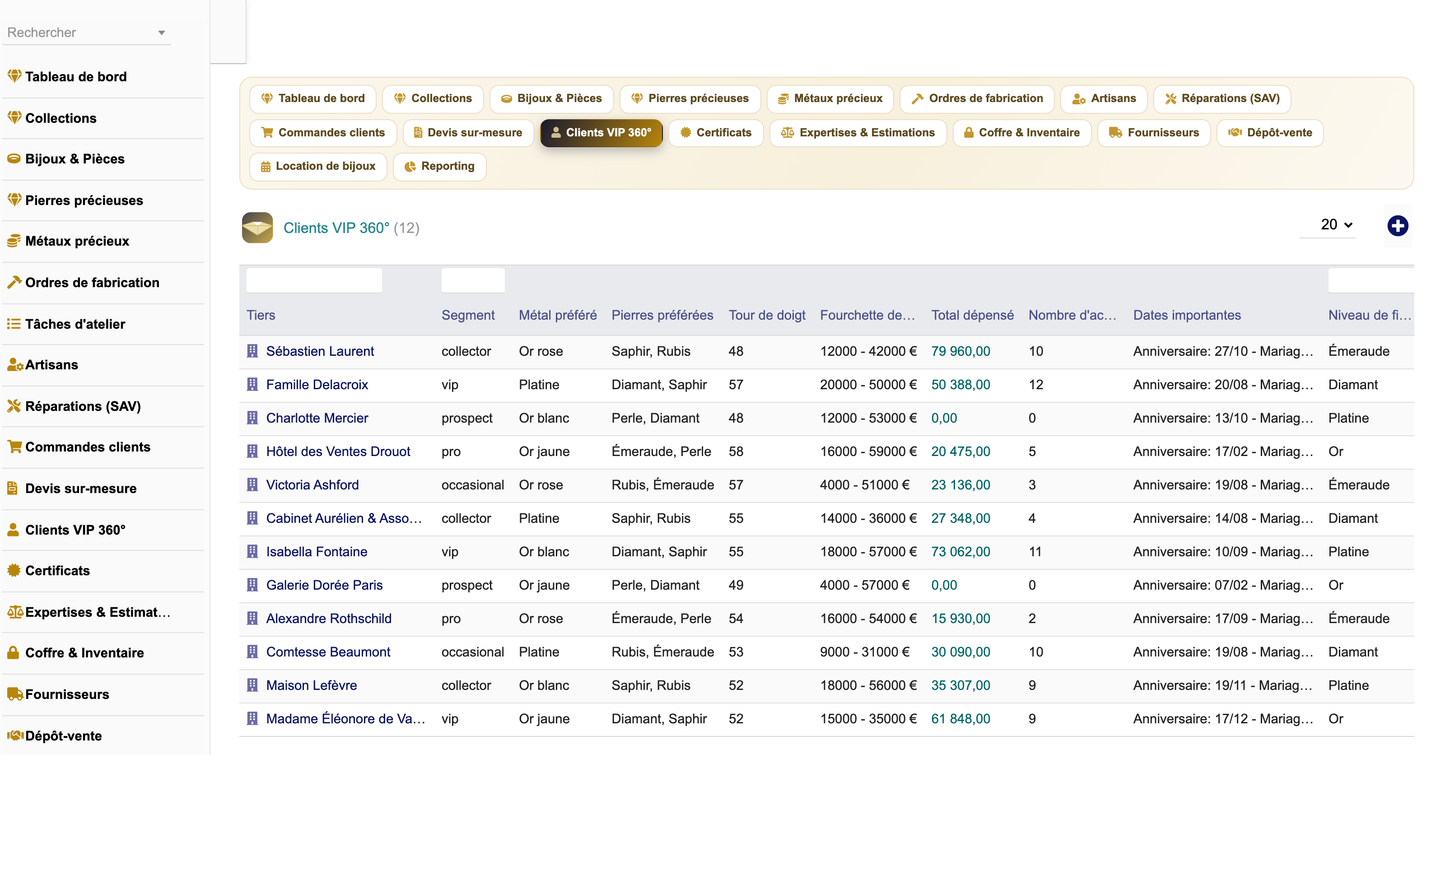Click the user icon for Clients VIP 360° in sidebar
This screenshot has height=894, width=1445.
13,529
